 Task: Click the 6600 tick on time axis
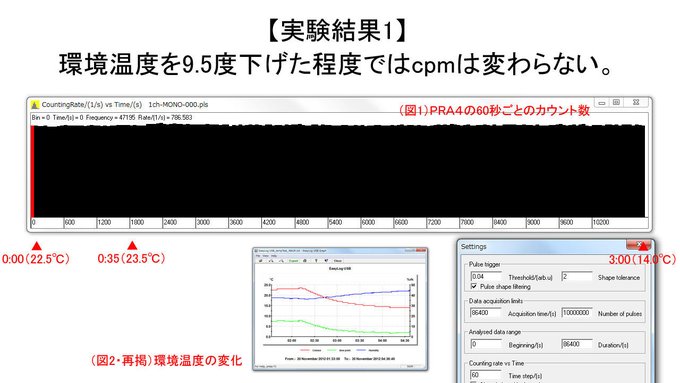tap(401, 223)
